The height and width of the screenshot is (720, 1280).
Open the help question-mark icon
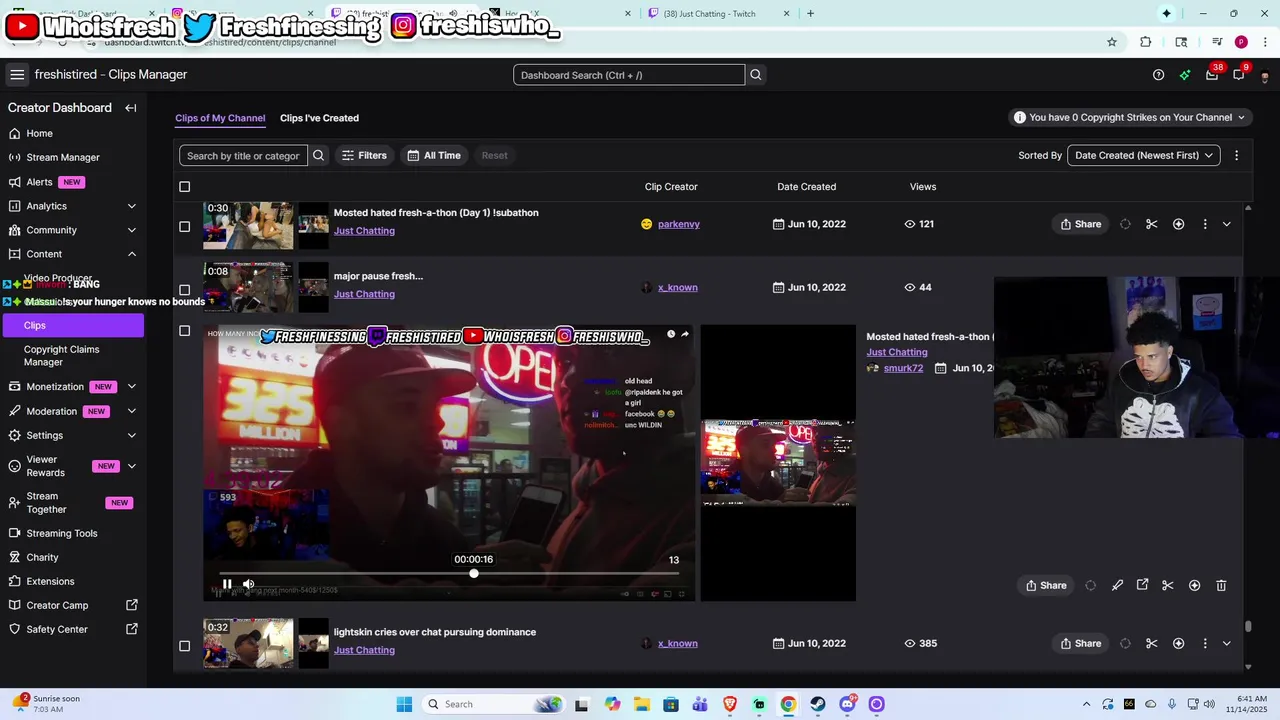(x=1158, y=75)
